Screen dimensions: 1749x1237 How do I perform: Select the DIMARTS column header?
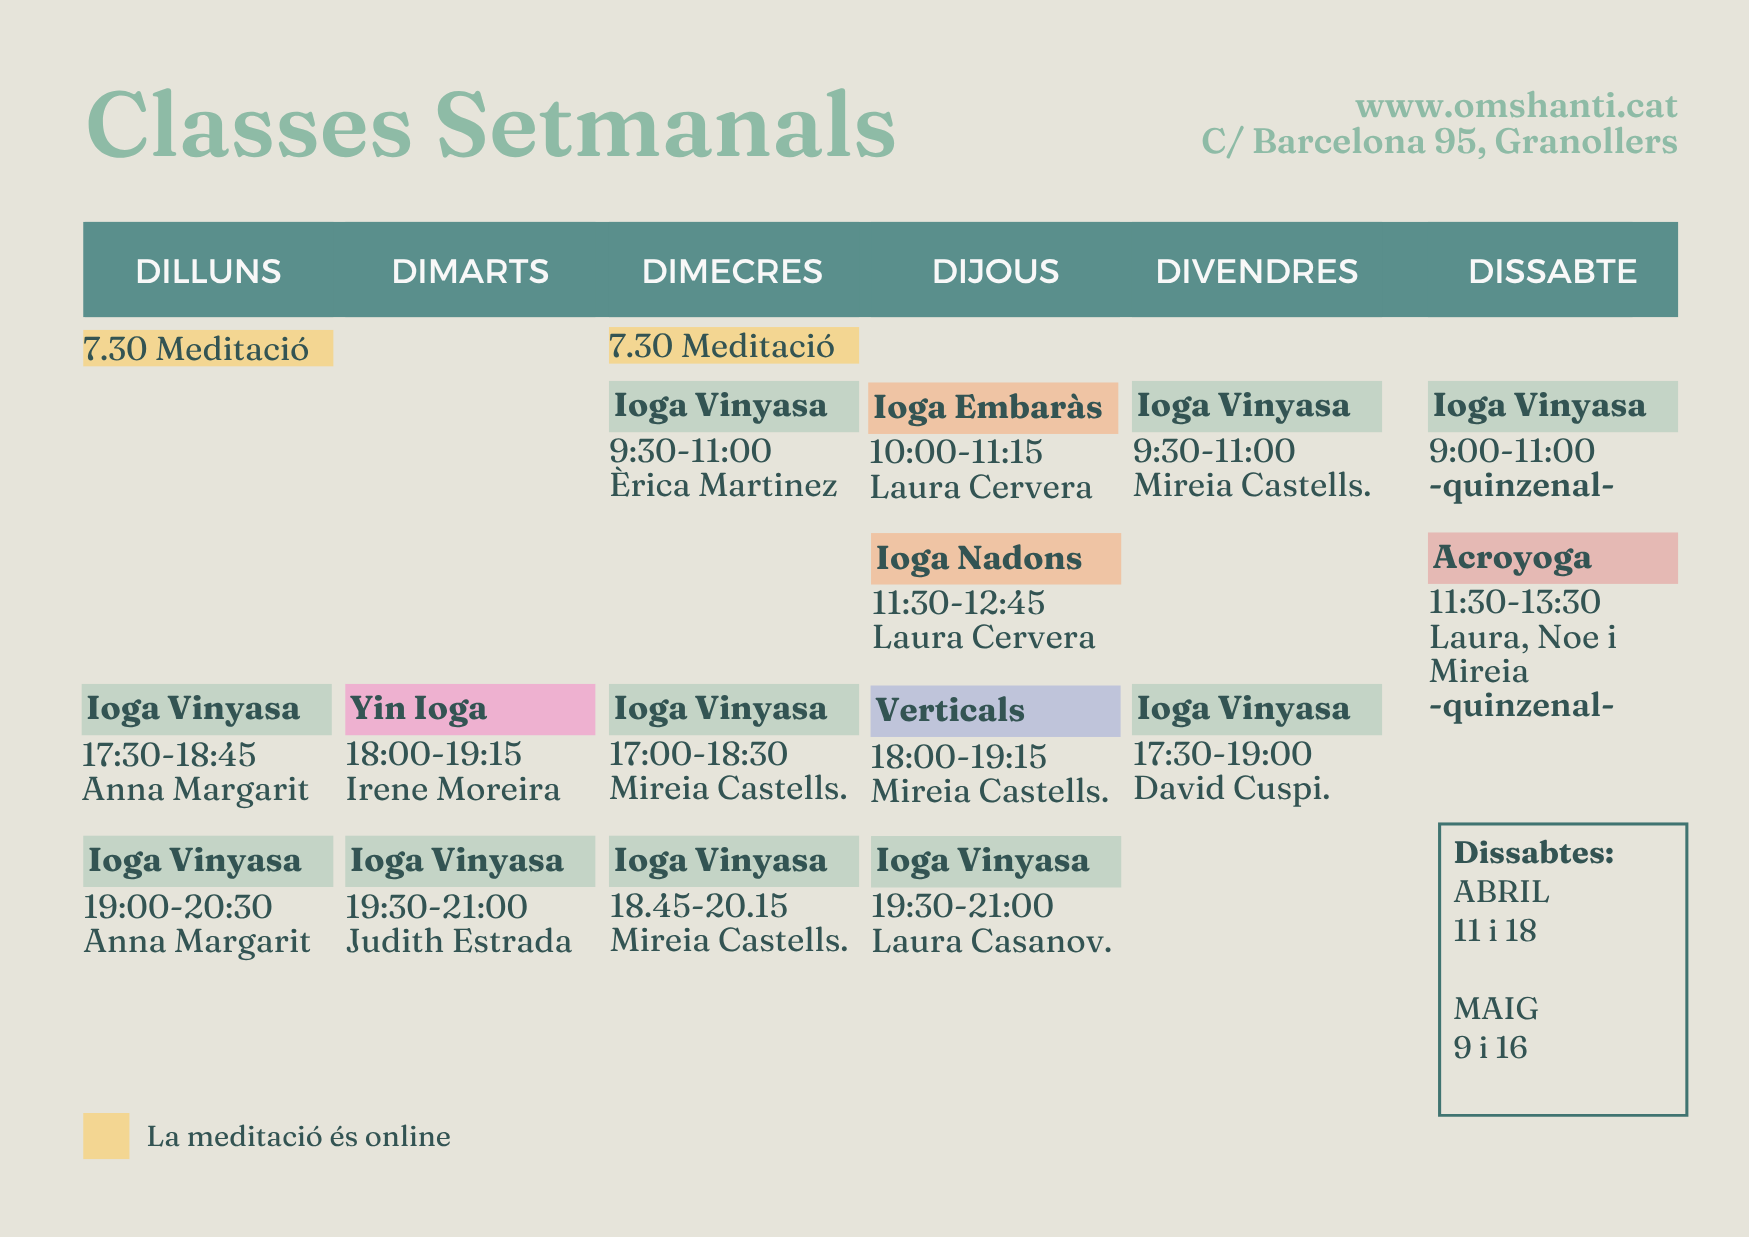(470, 271)
